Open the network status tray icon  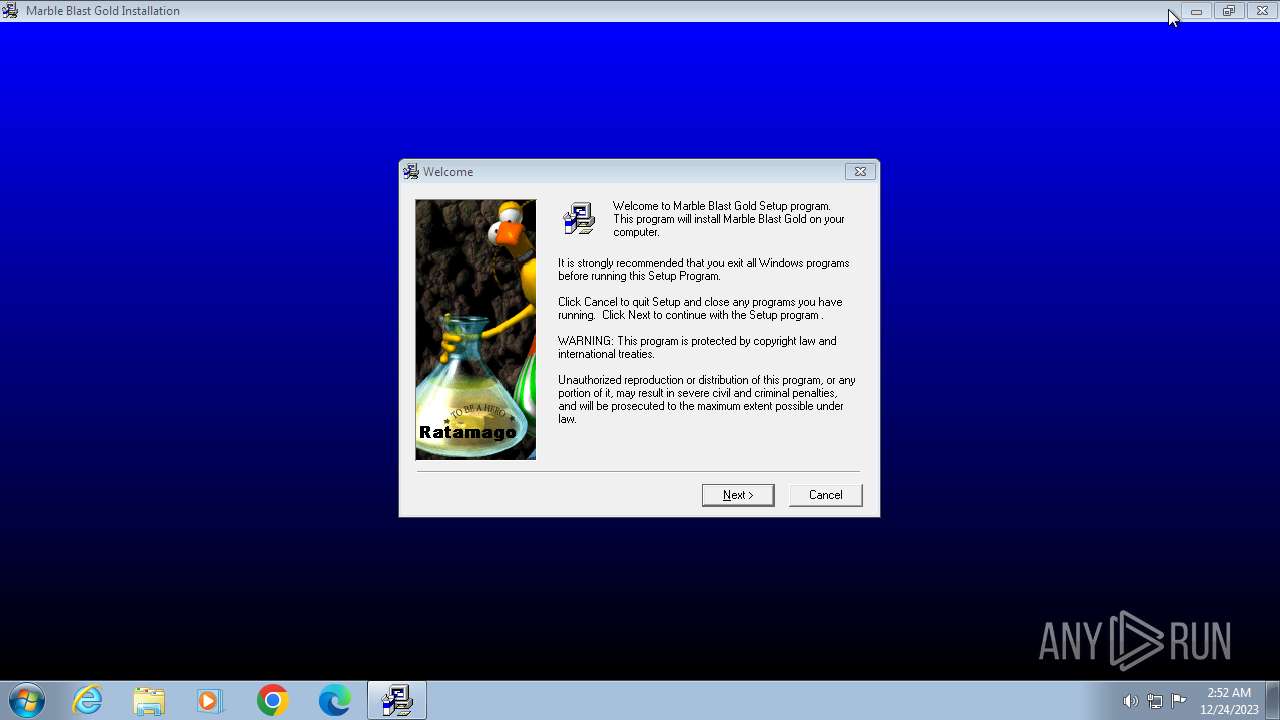click(1154, 701)
